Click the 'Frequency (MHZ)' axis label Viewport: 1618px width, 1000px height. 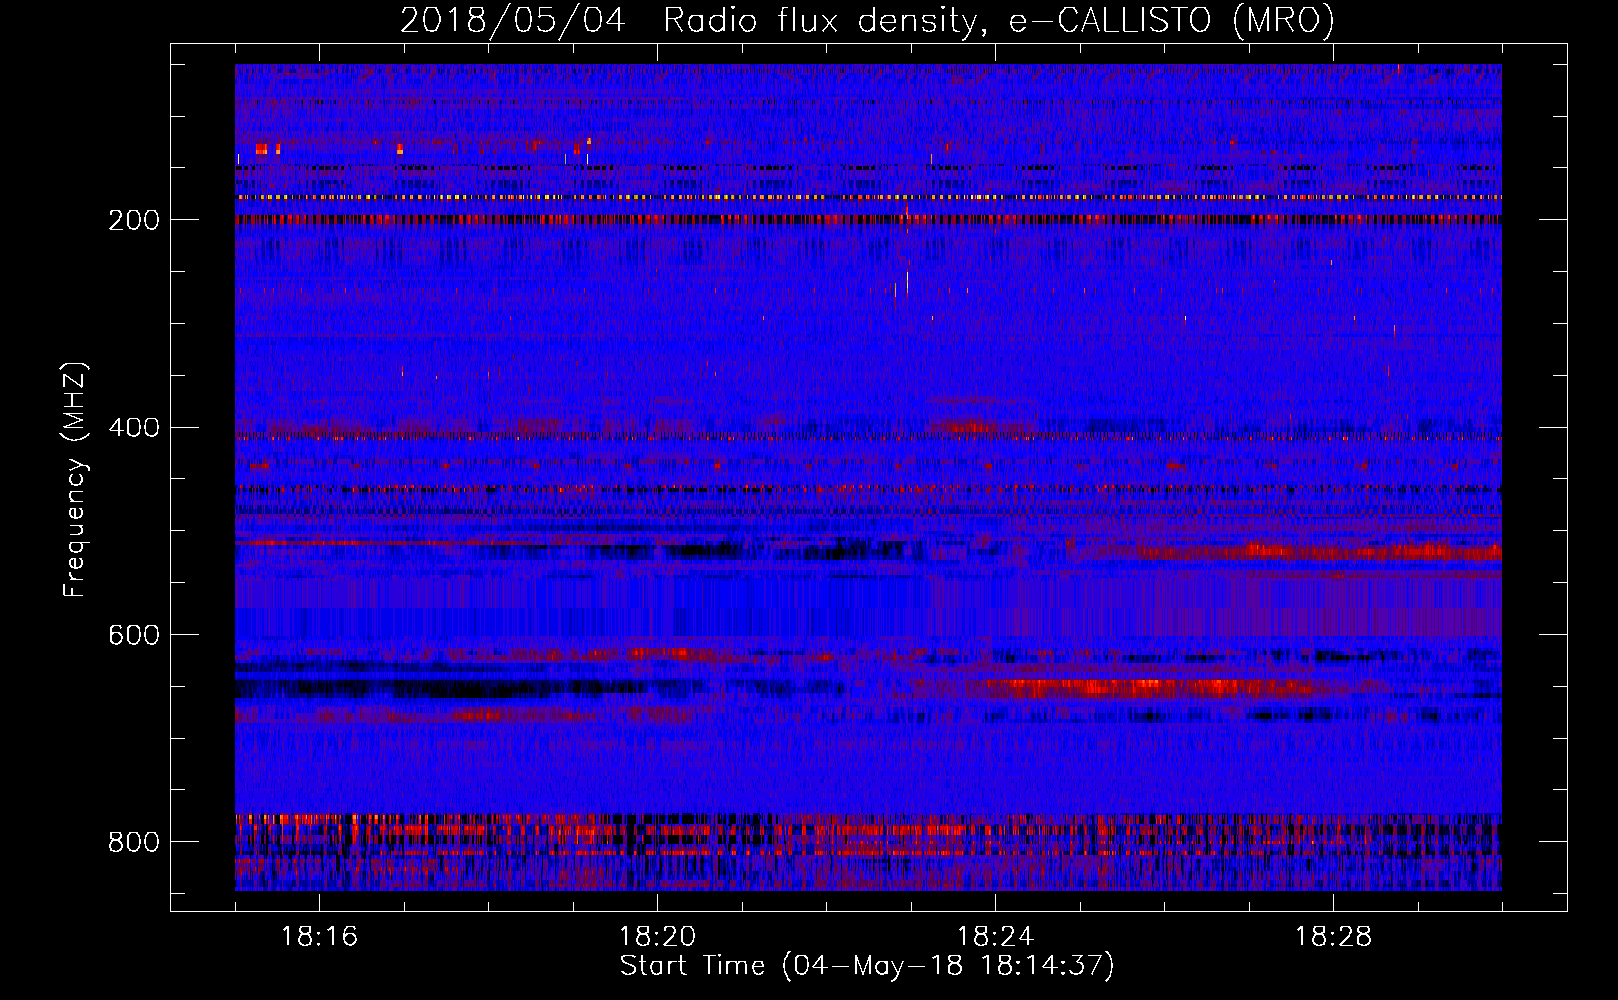[x=75, y=480]
